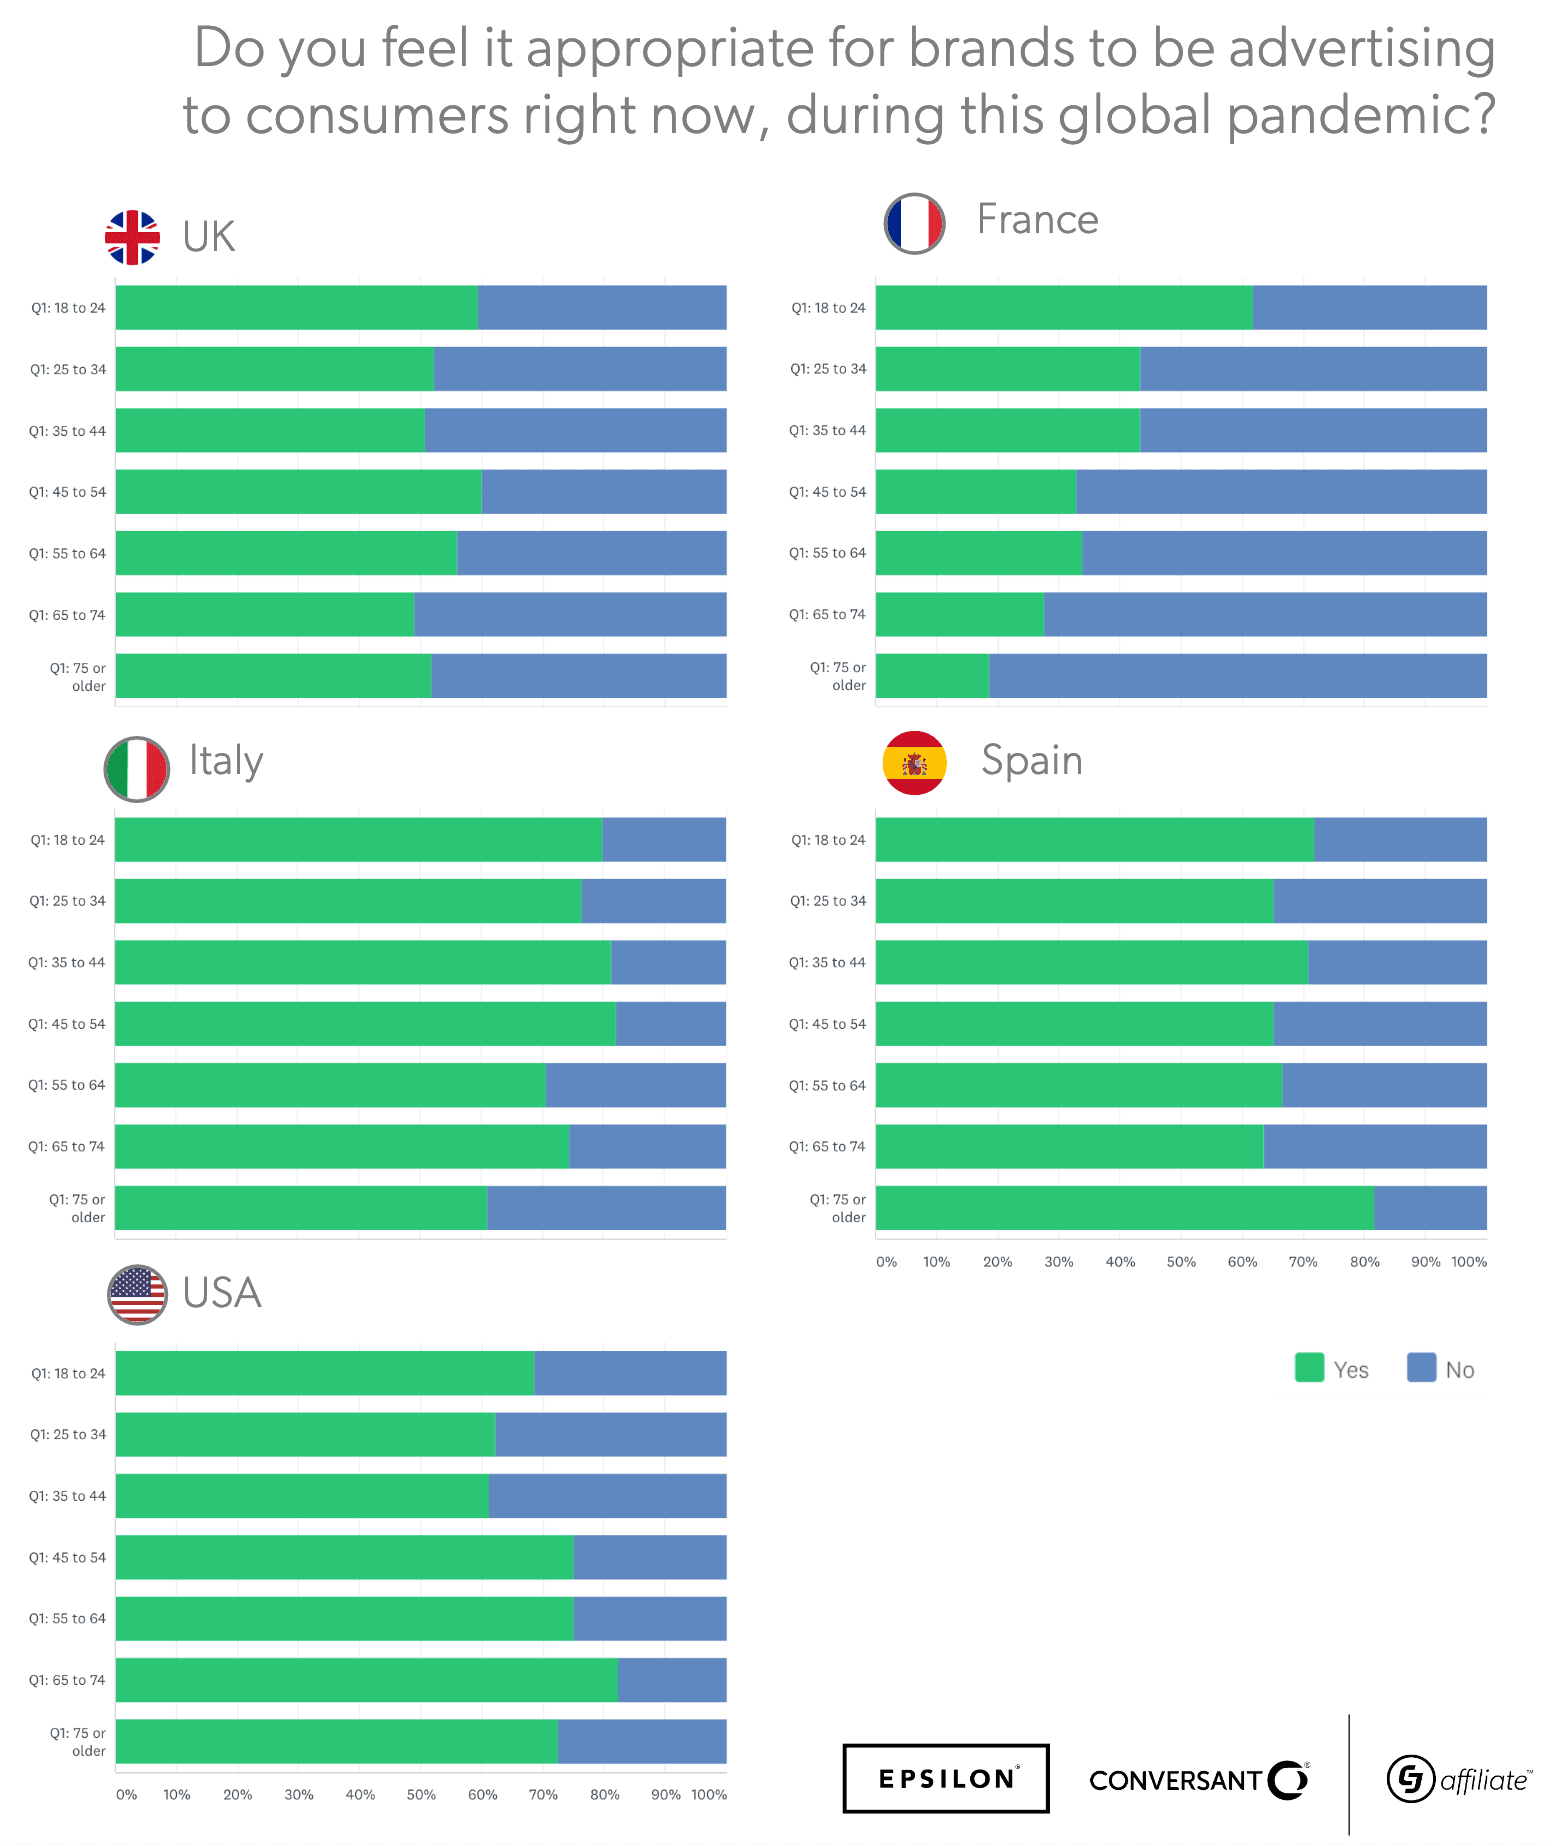Click the France flag icon
Screen dimensions: 1552x1846
[914, 223]
